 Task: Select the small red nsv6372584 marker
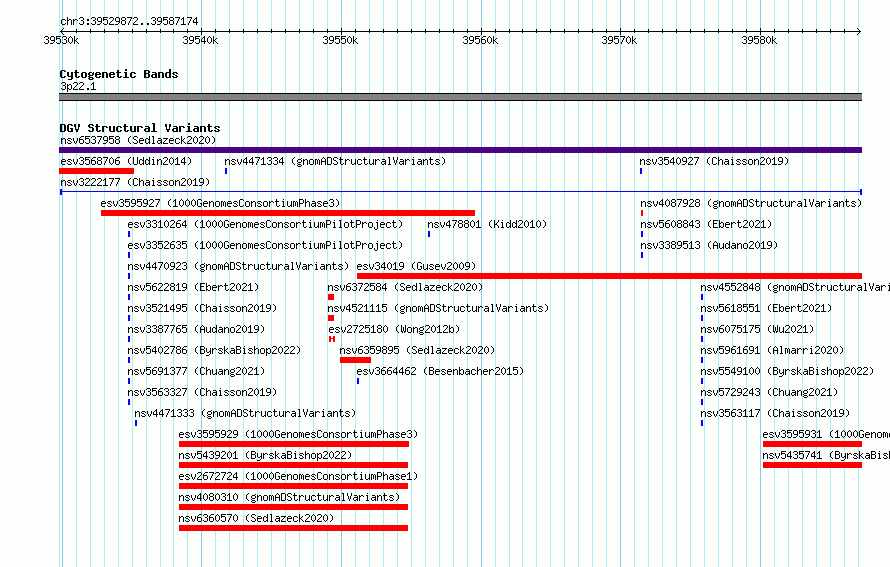click(x=331, y=297)
